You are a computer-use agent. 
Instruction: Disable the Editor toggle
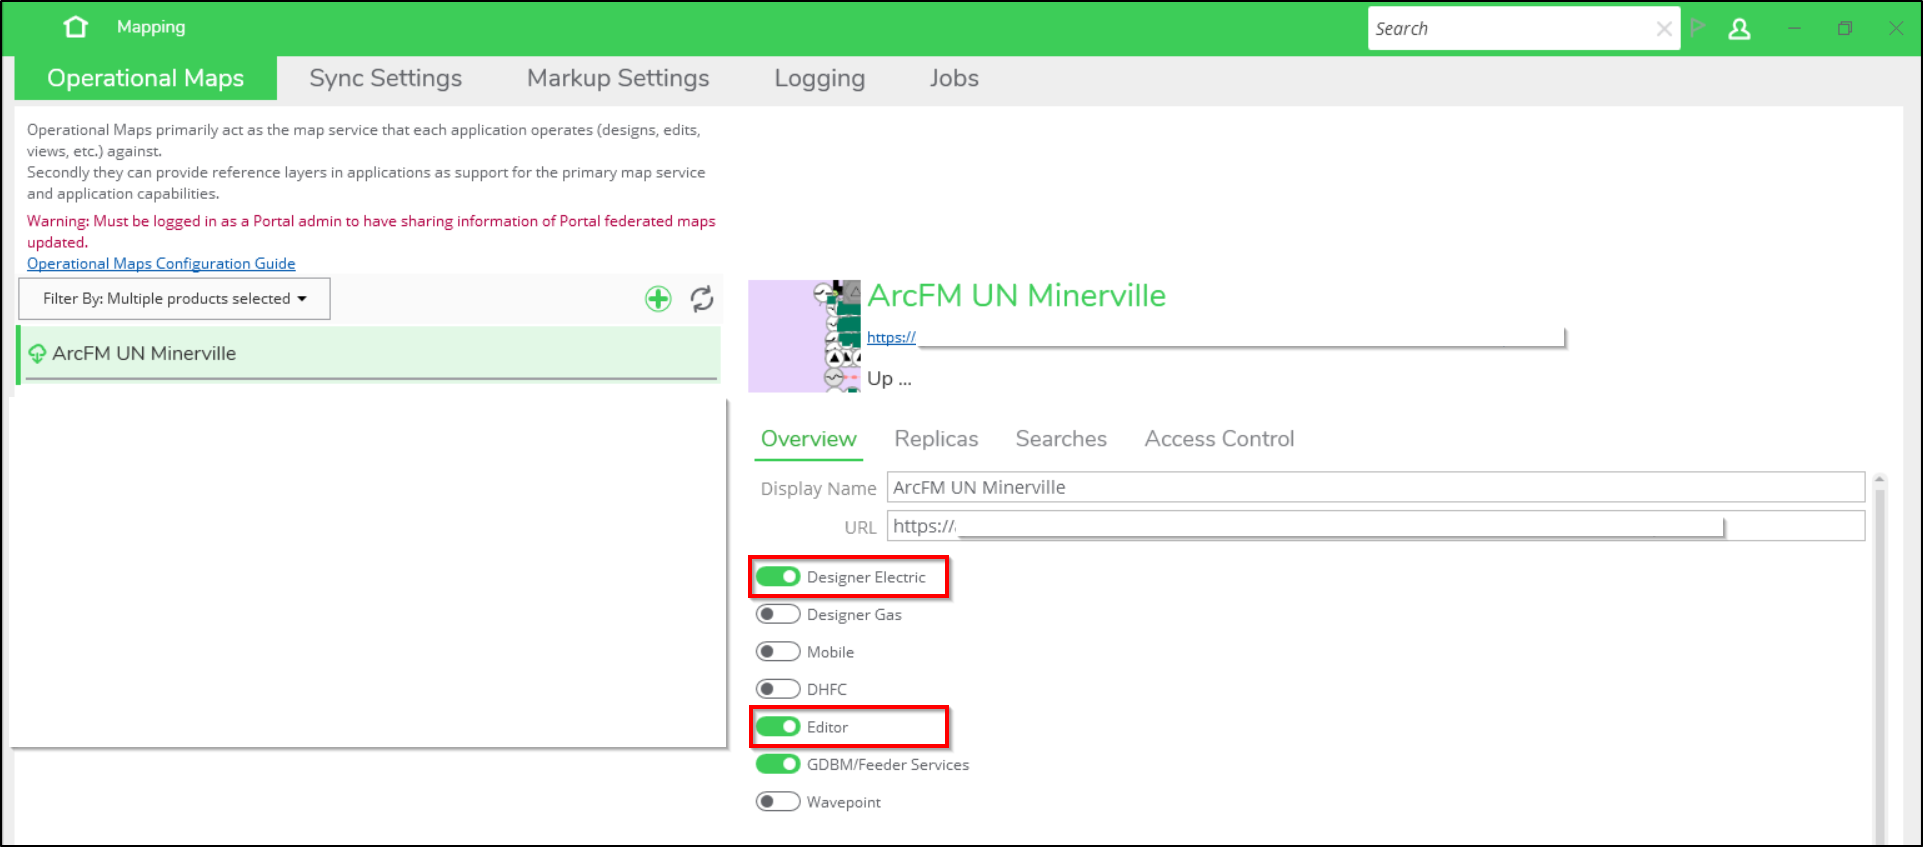click(x=778, y=727)
